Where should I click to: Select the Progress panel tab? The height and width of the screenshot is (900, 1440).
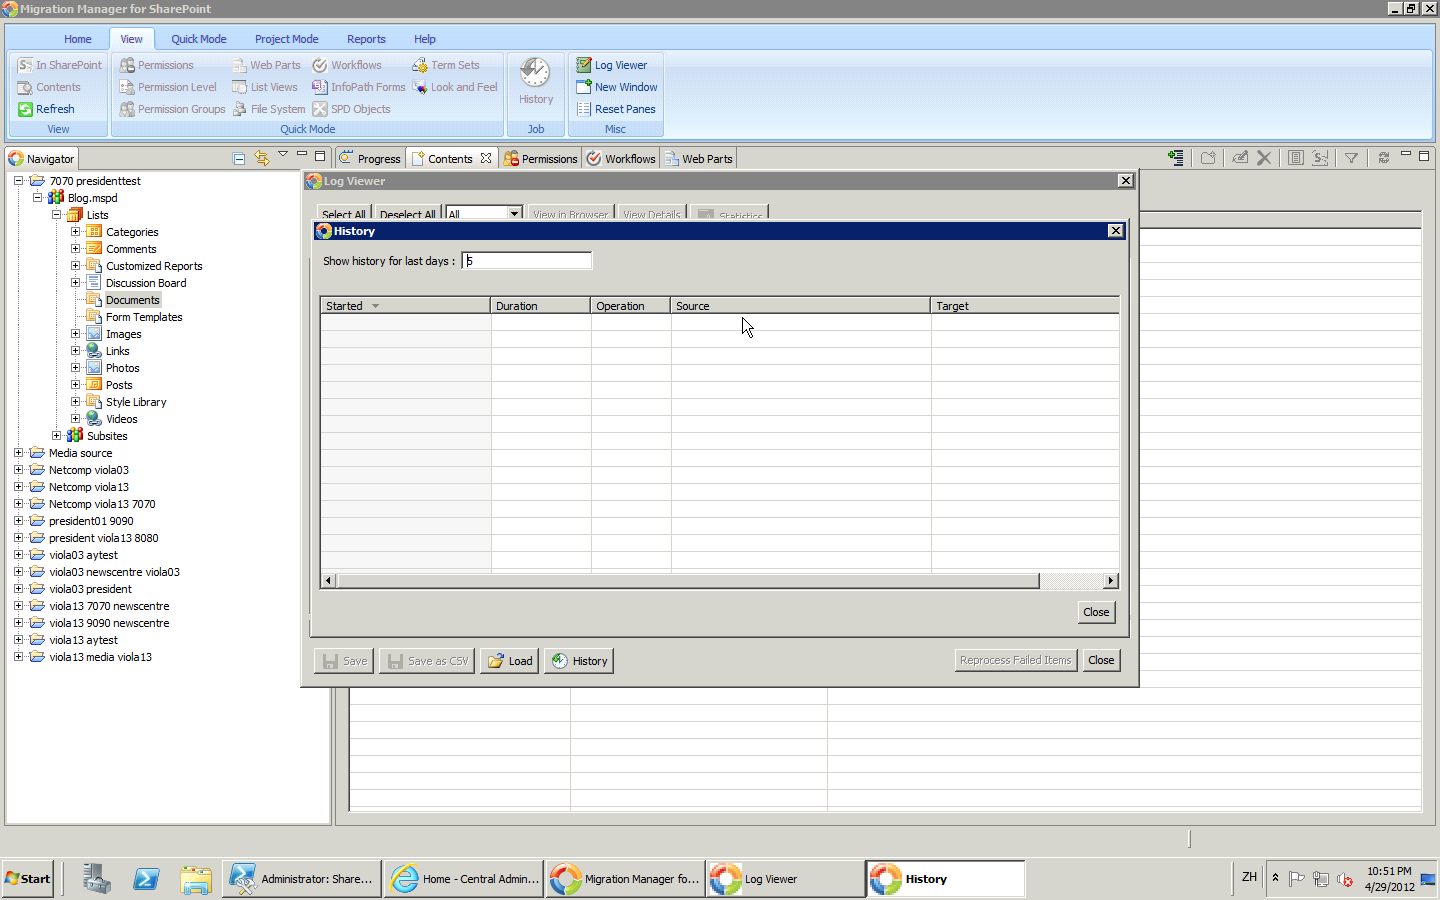[369, 158]
